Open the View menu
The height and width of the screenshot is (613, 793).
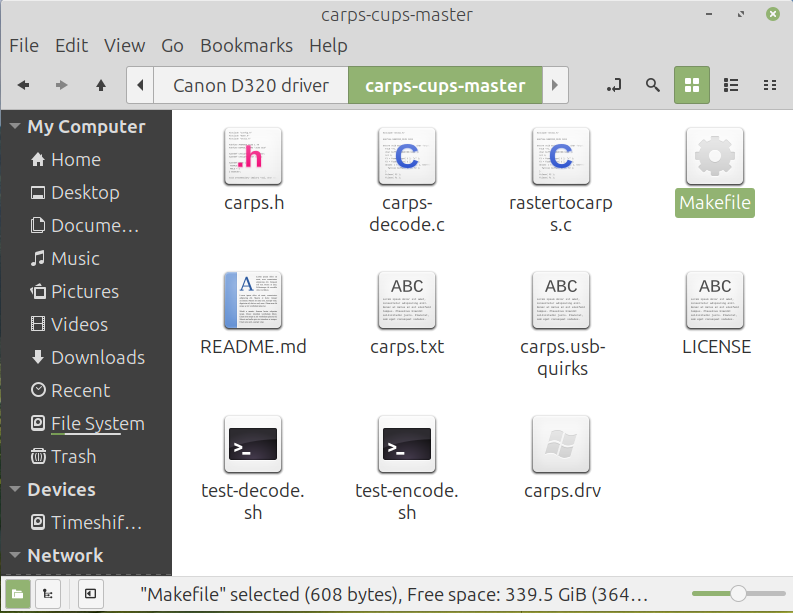click(x=124, y=46)
